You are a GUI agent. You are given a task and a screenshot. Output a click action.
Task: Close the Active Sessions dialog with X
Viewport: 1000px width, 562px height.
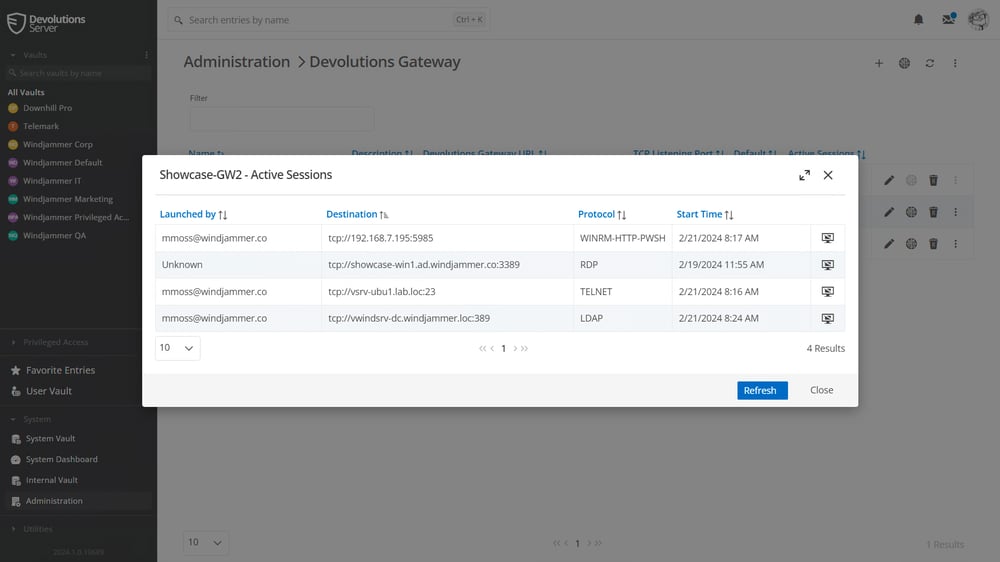[x=828, y=175]
